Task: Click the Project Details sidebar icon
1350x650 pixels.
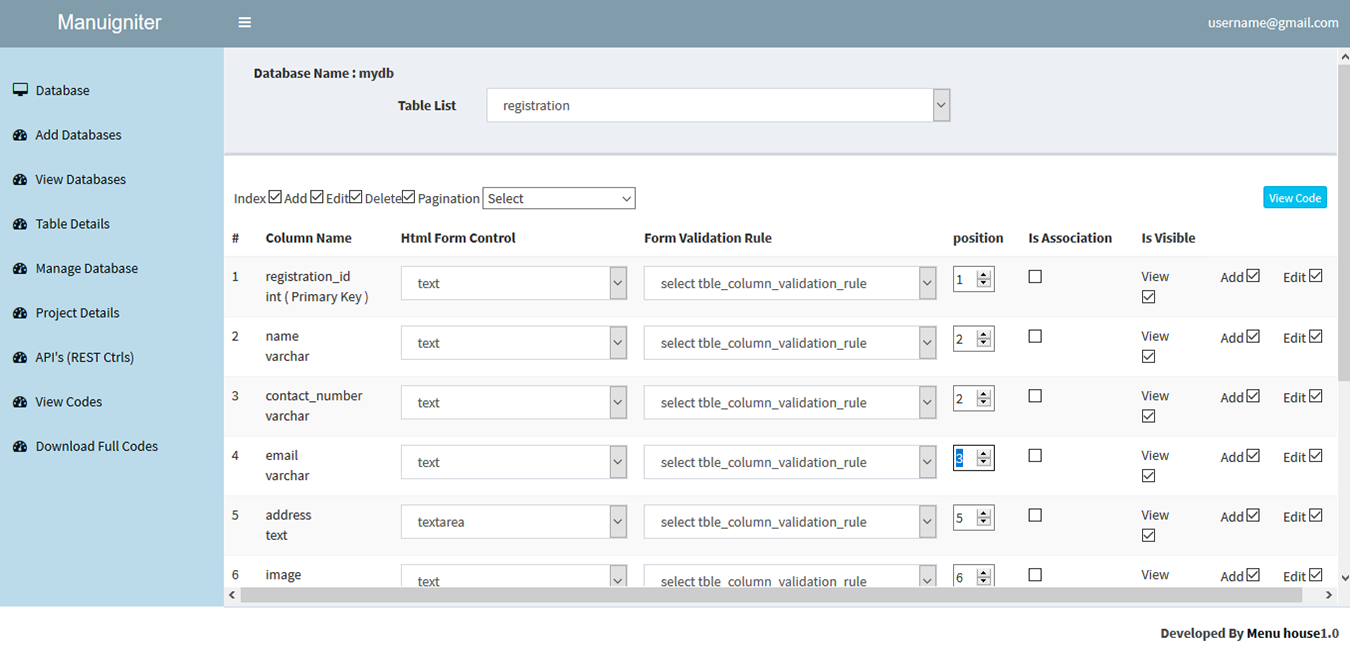Action: pyautogui.click(x=20, y=313)
